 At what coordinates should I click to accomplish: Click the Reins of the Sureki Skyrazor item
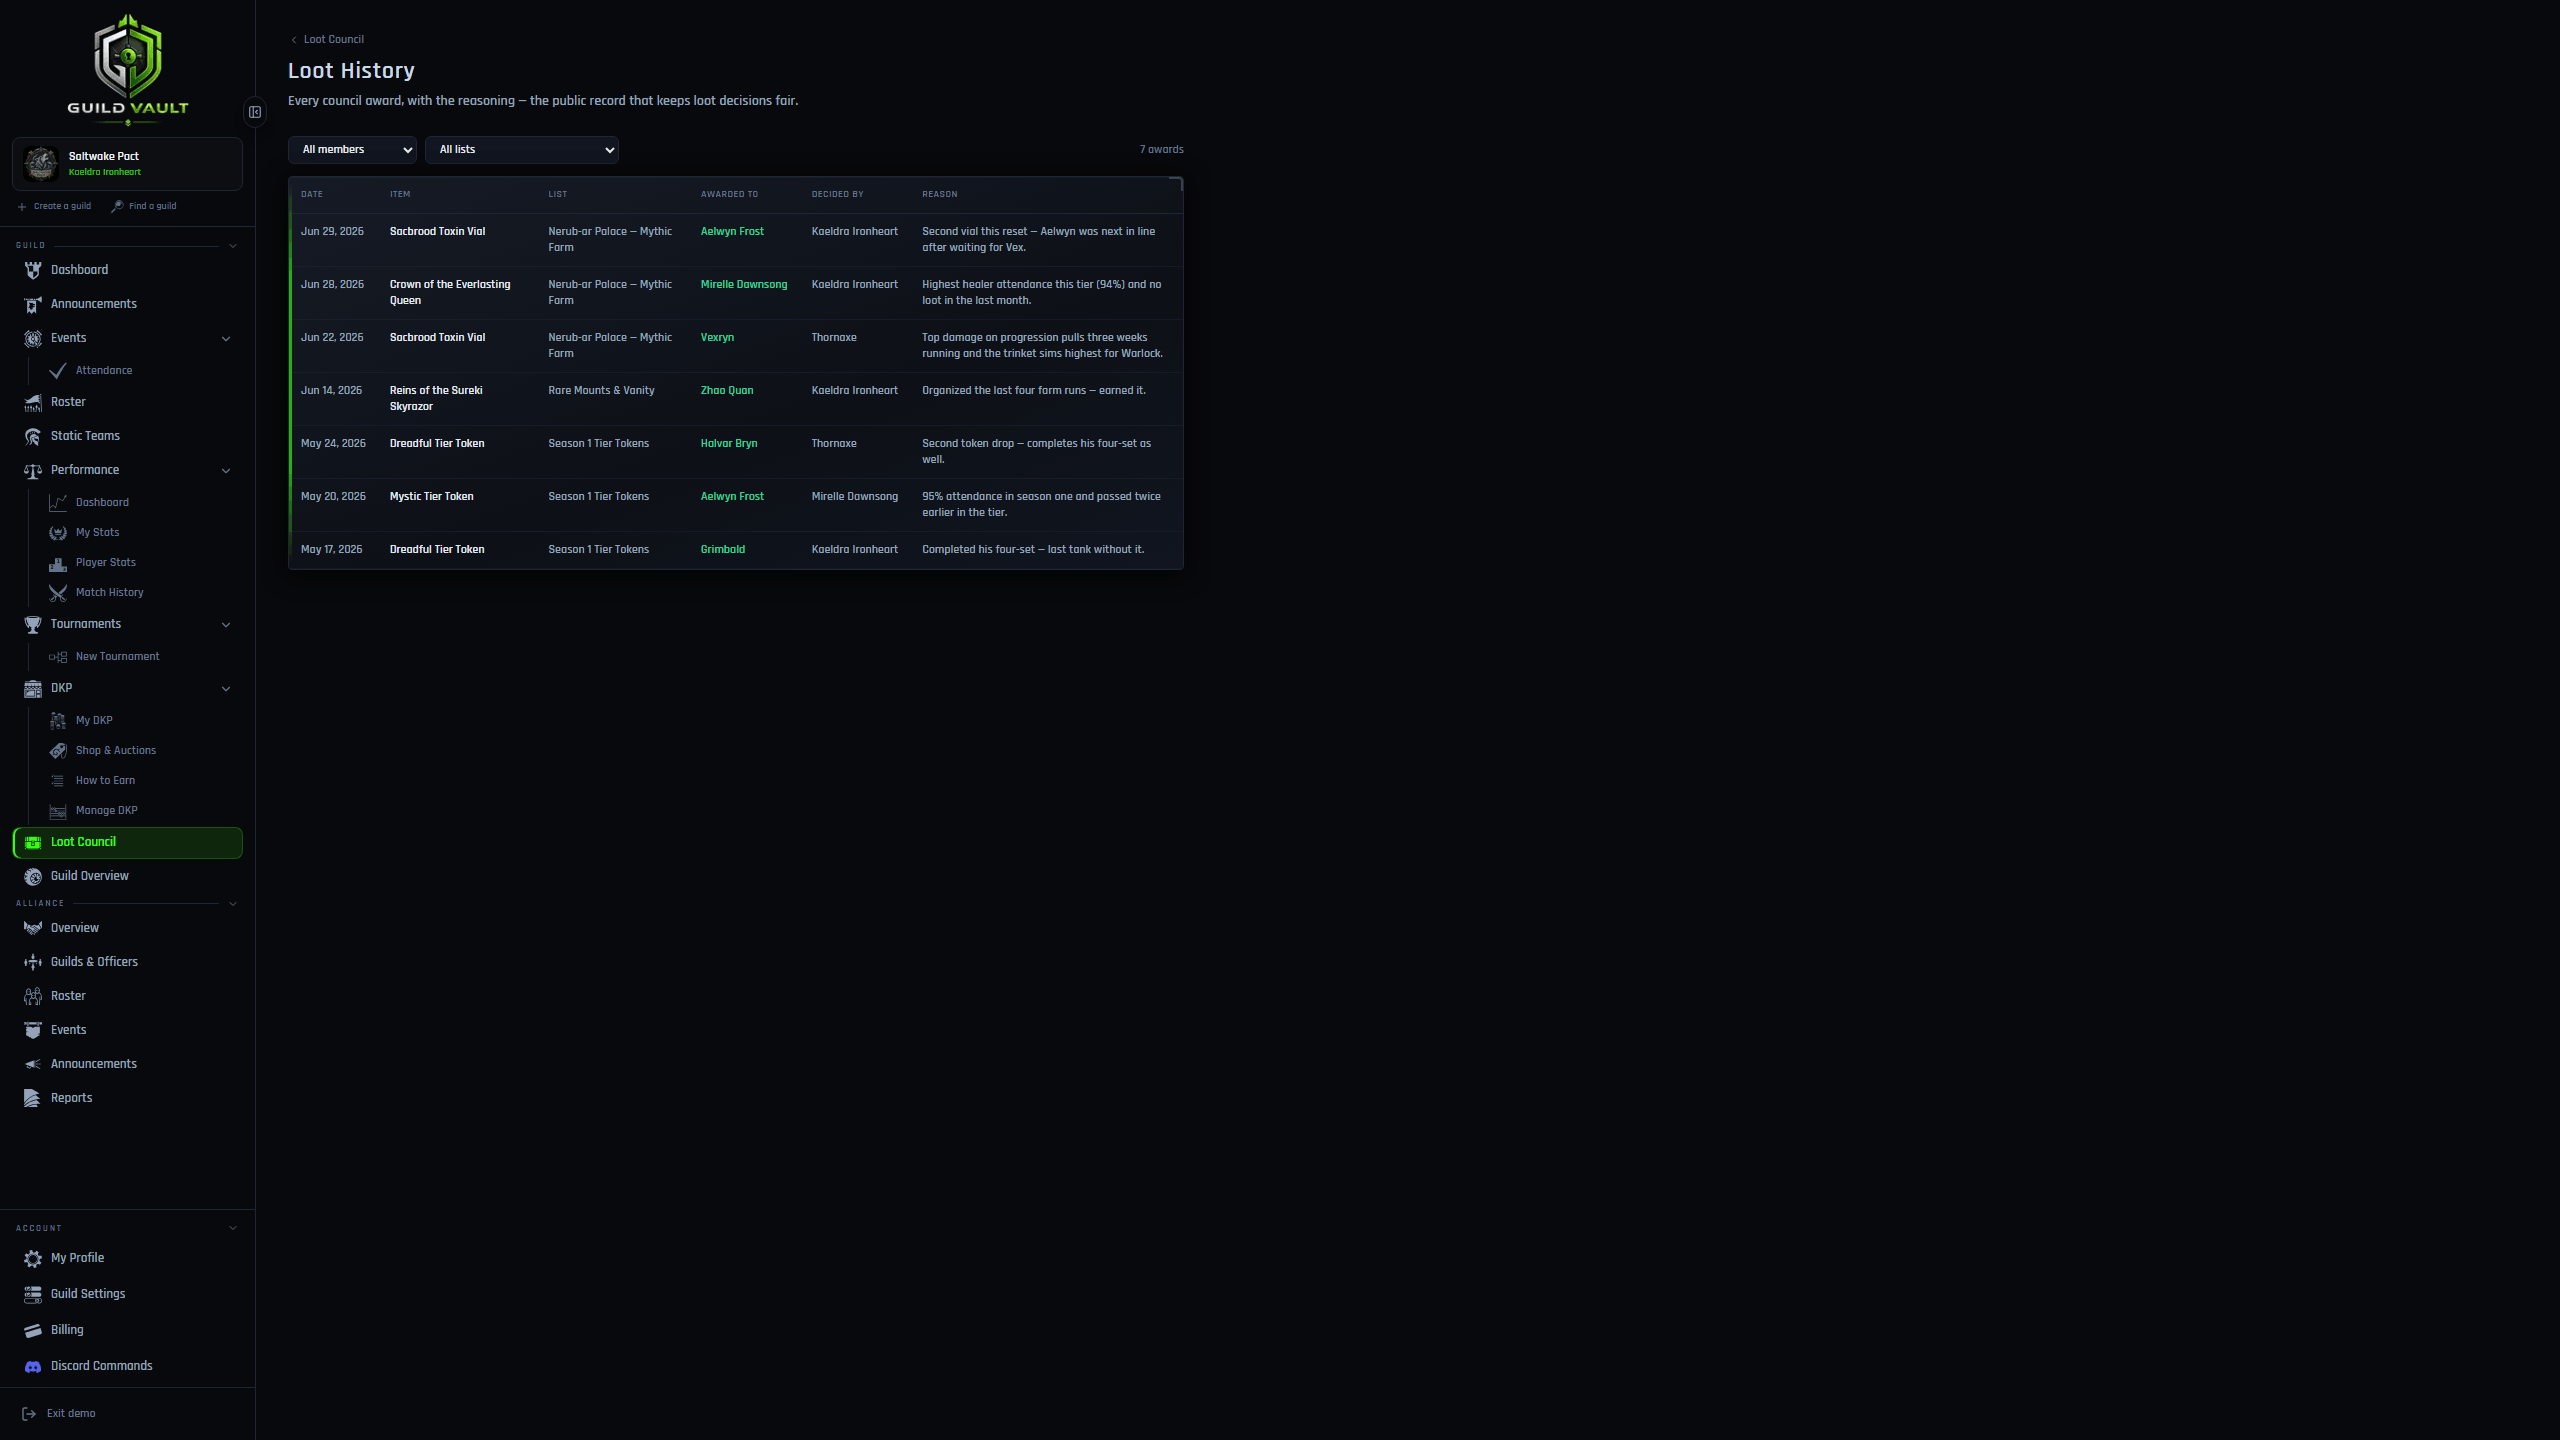click(436, 399)
